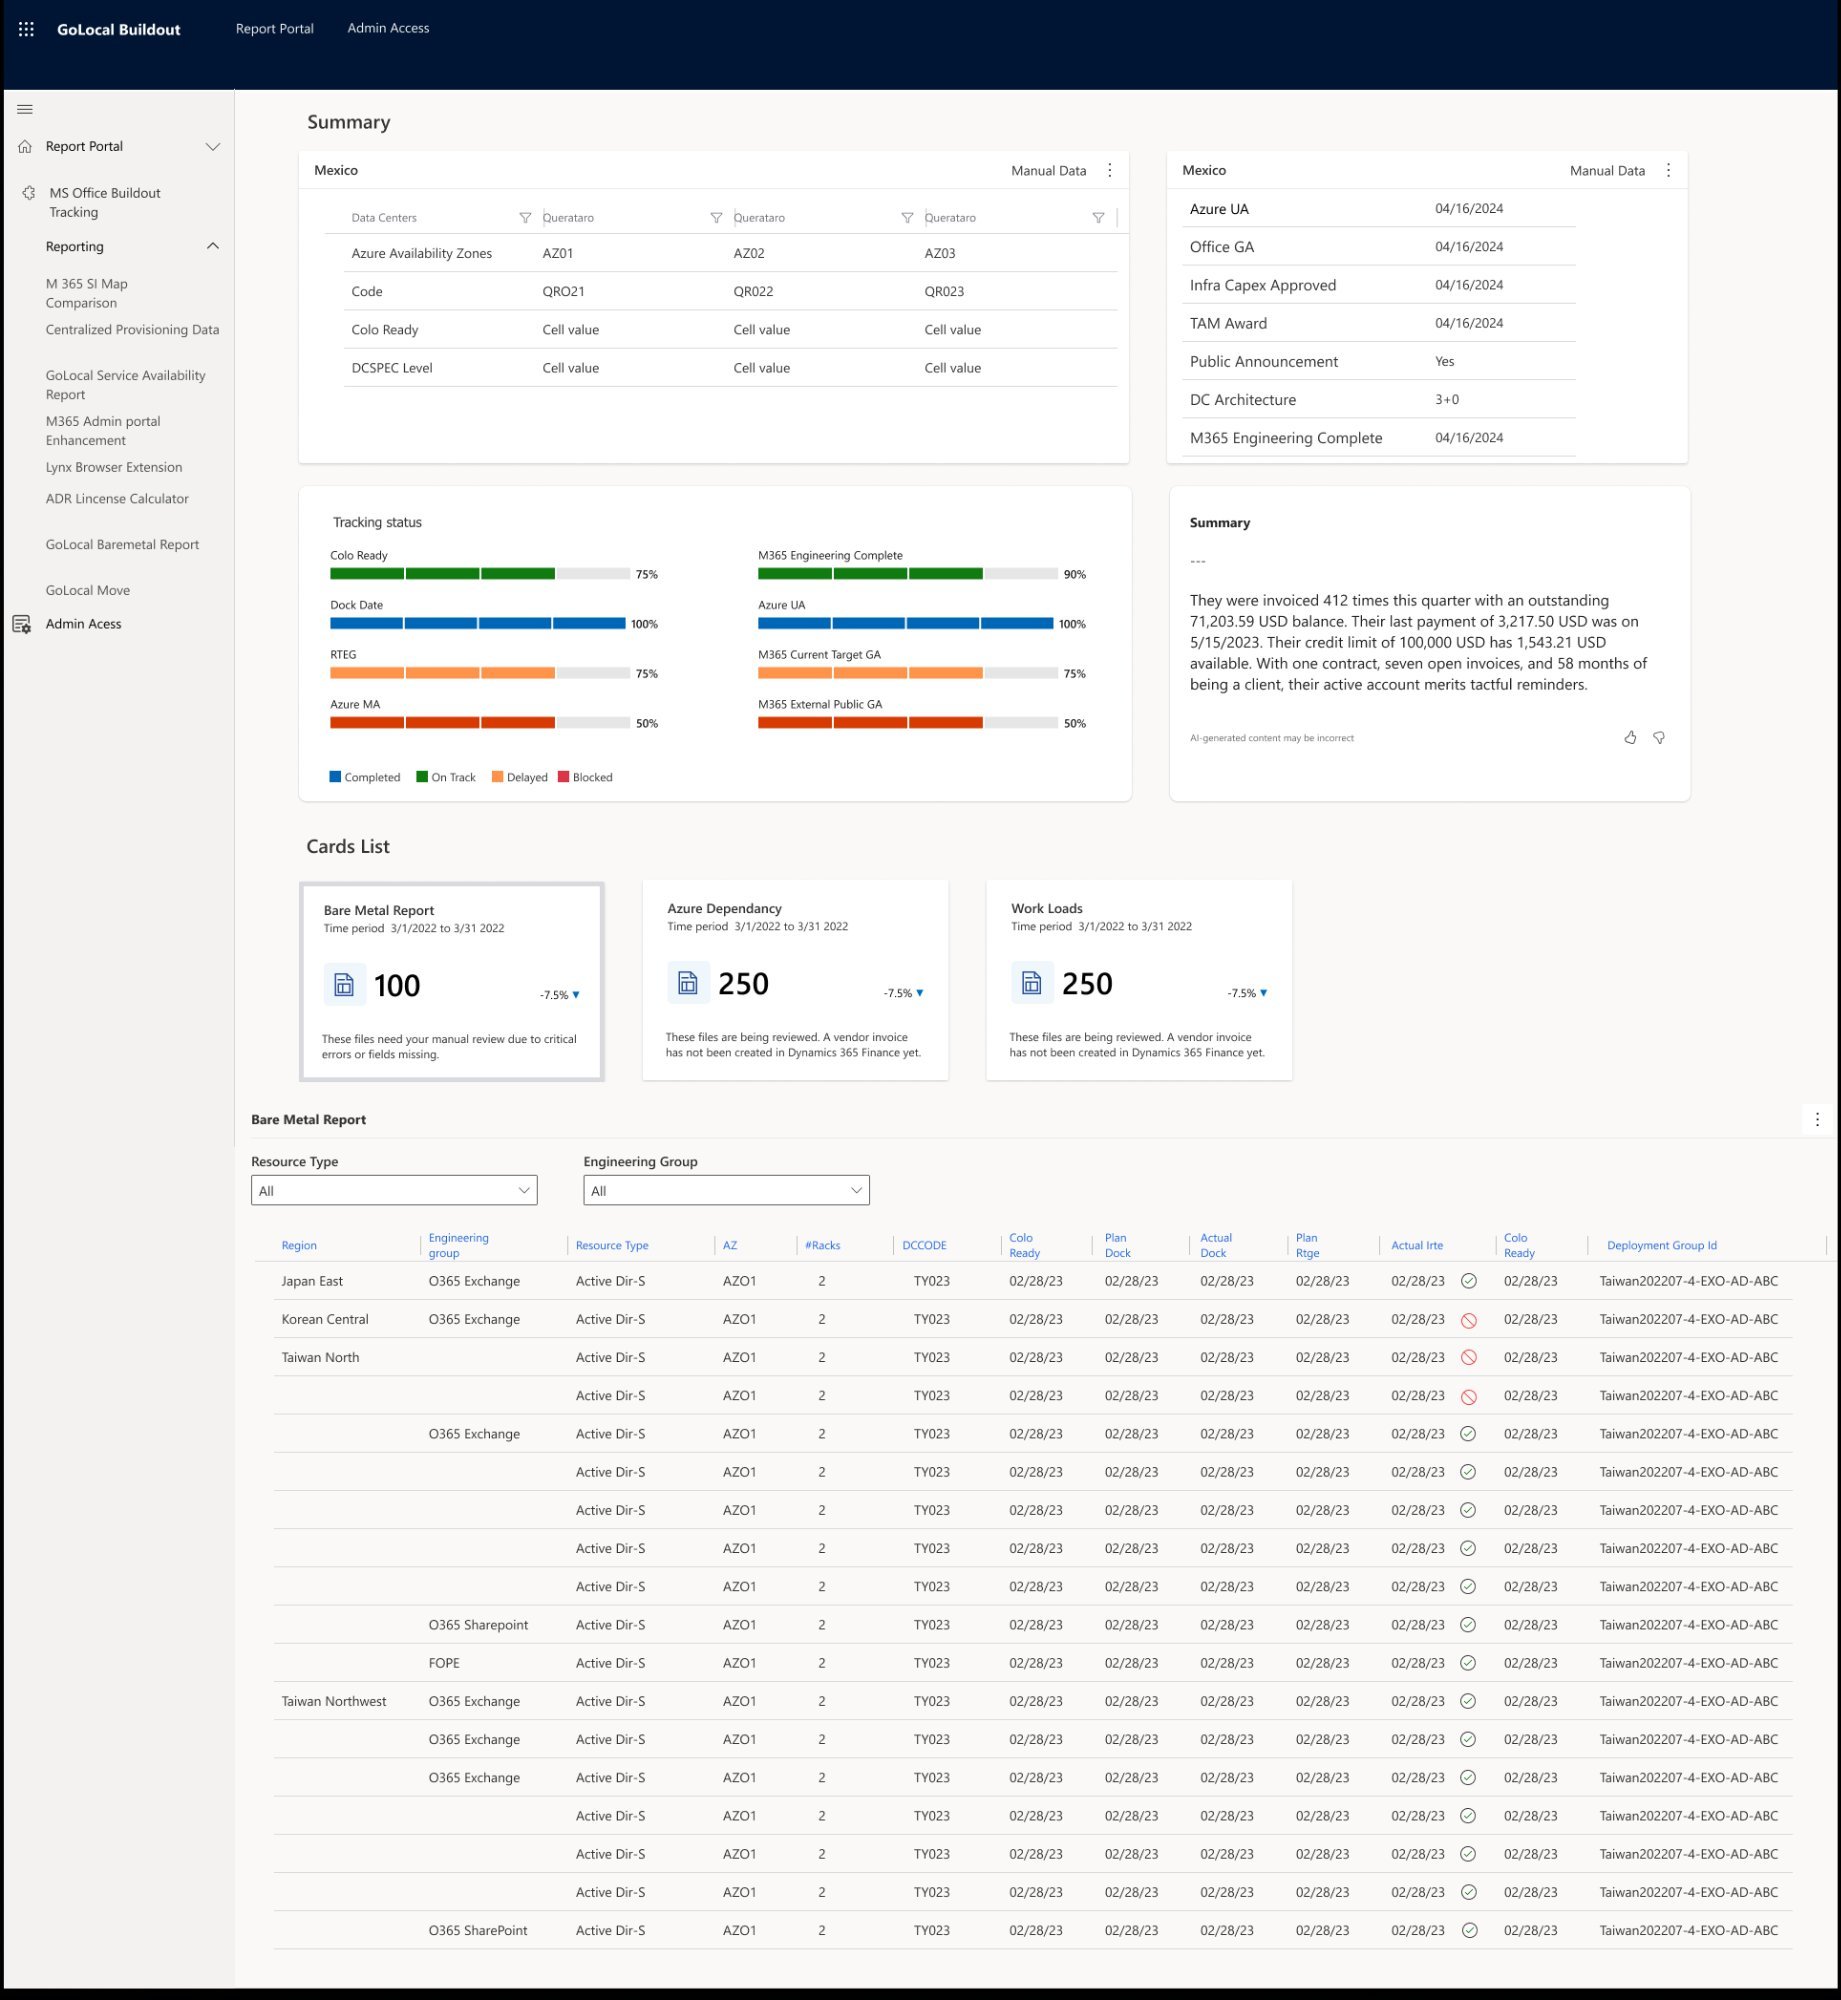The width and height of the screenshot is (1841, 2000).
Task: Collapse sidebar with the hamburger icon
Action: click(26, 109)
